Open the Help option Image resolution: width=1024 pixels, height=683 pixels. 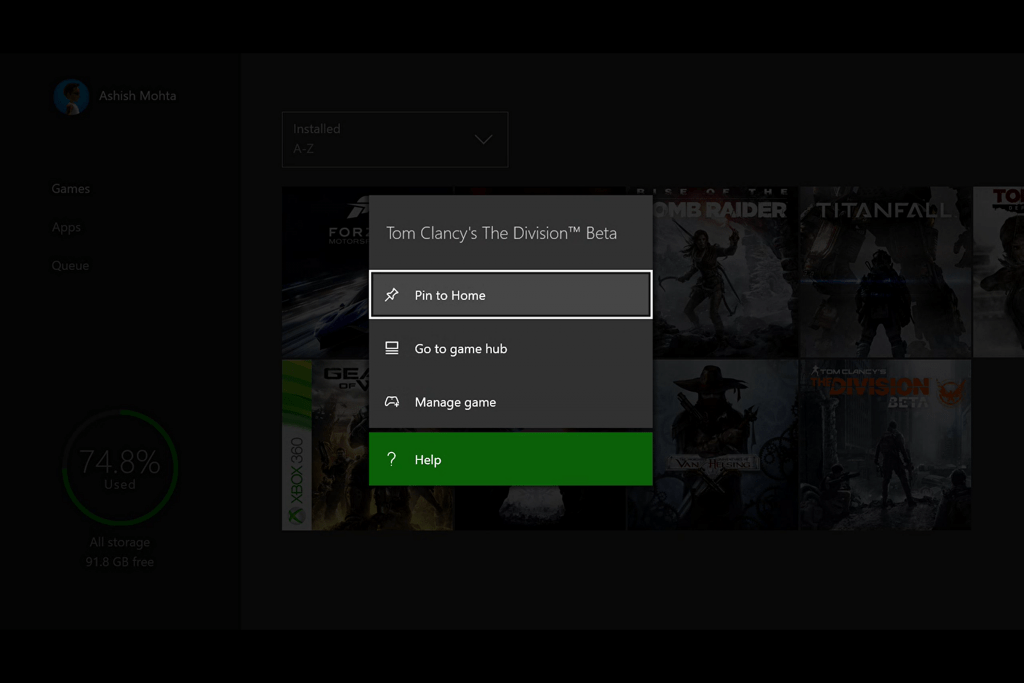(x=510, y=458)
